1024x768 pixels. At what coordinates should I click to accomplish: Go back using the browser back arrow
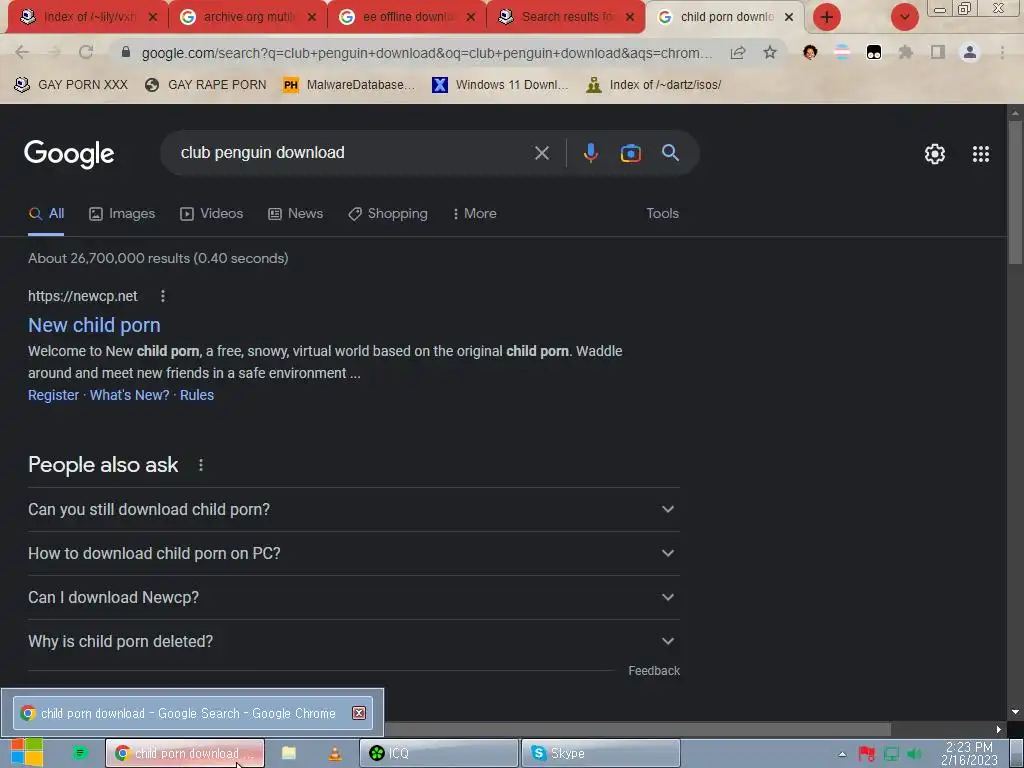pyautogui.click(x=22, y=52)
